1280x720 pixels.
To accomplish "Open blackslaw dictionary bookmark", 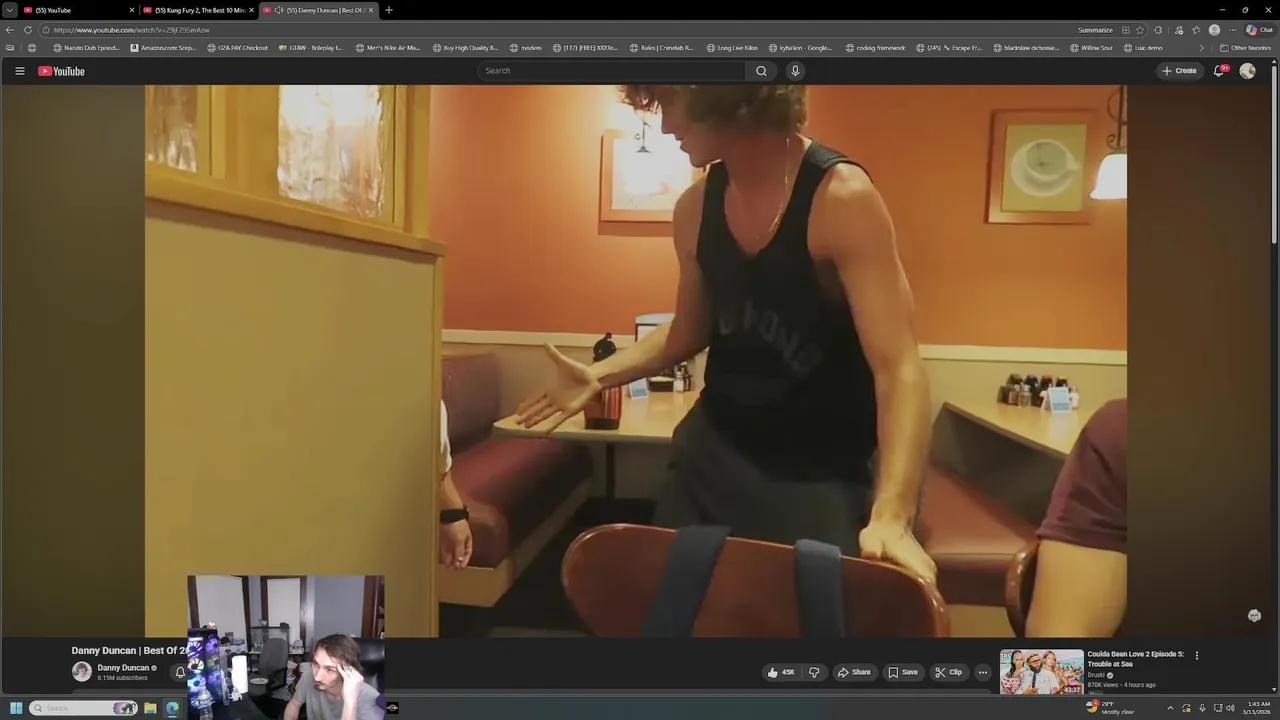I will pos(1026,48).
